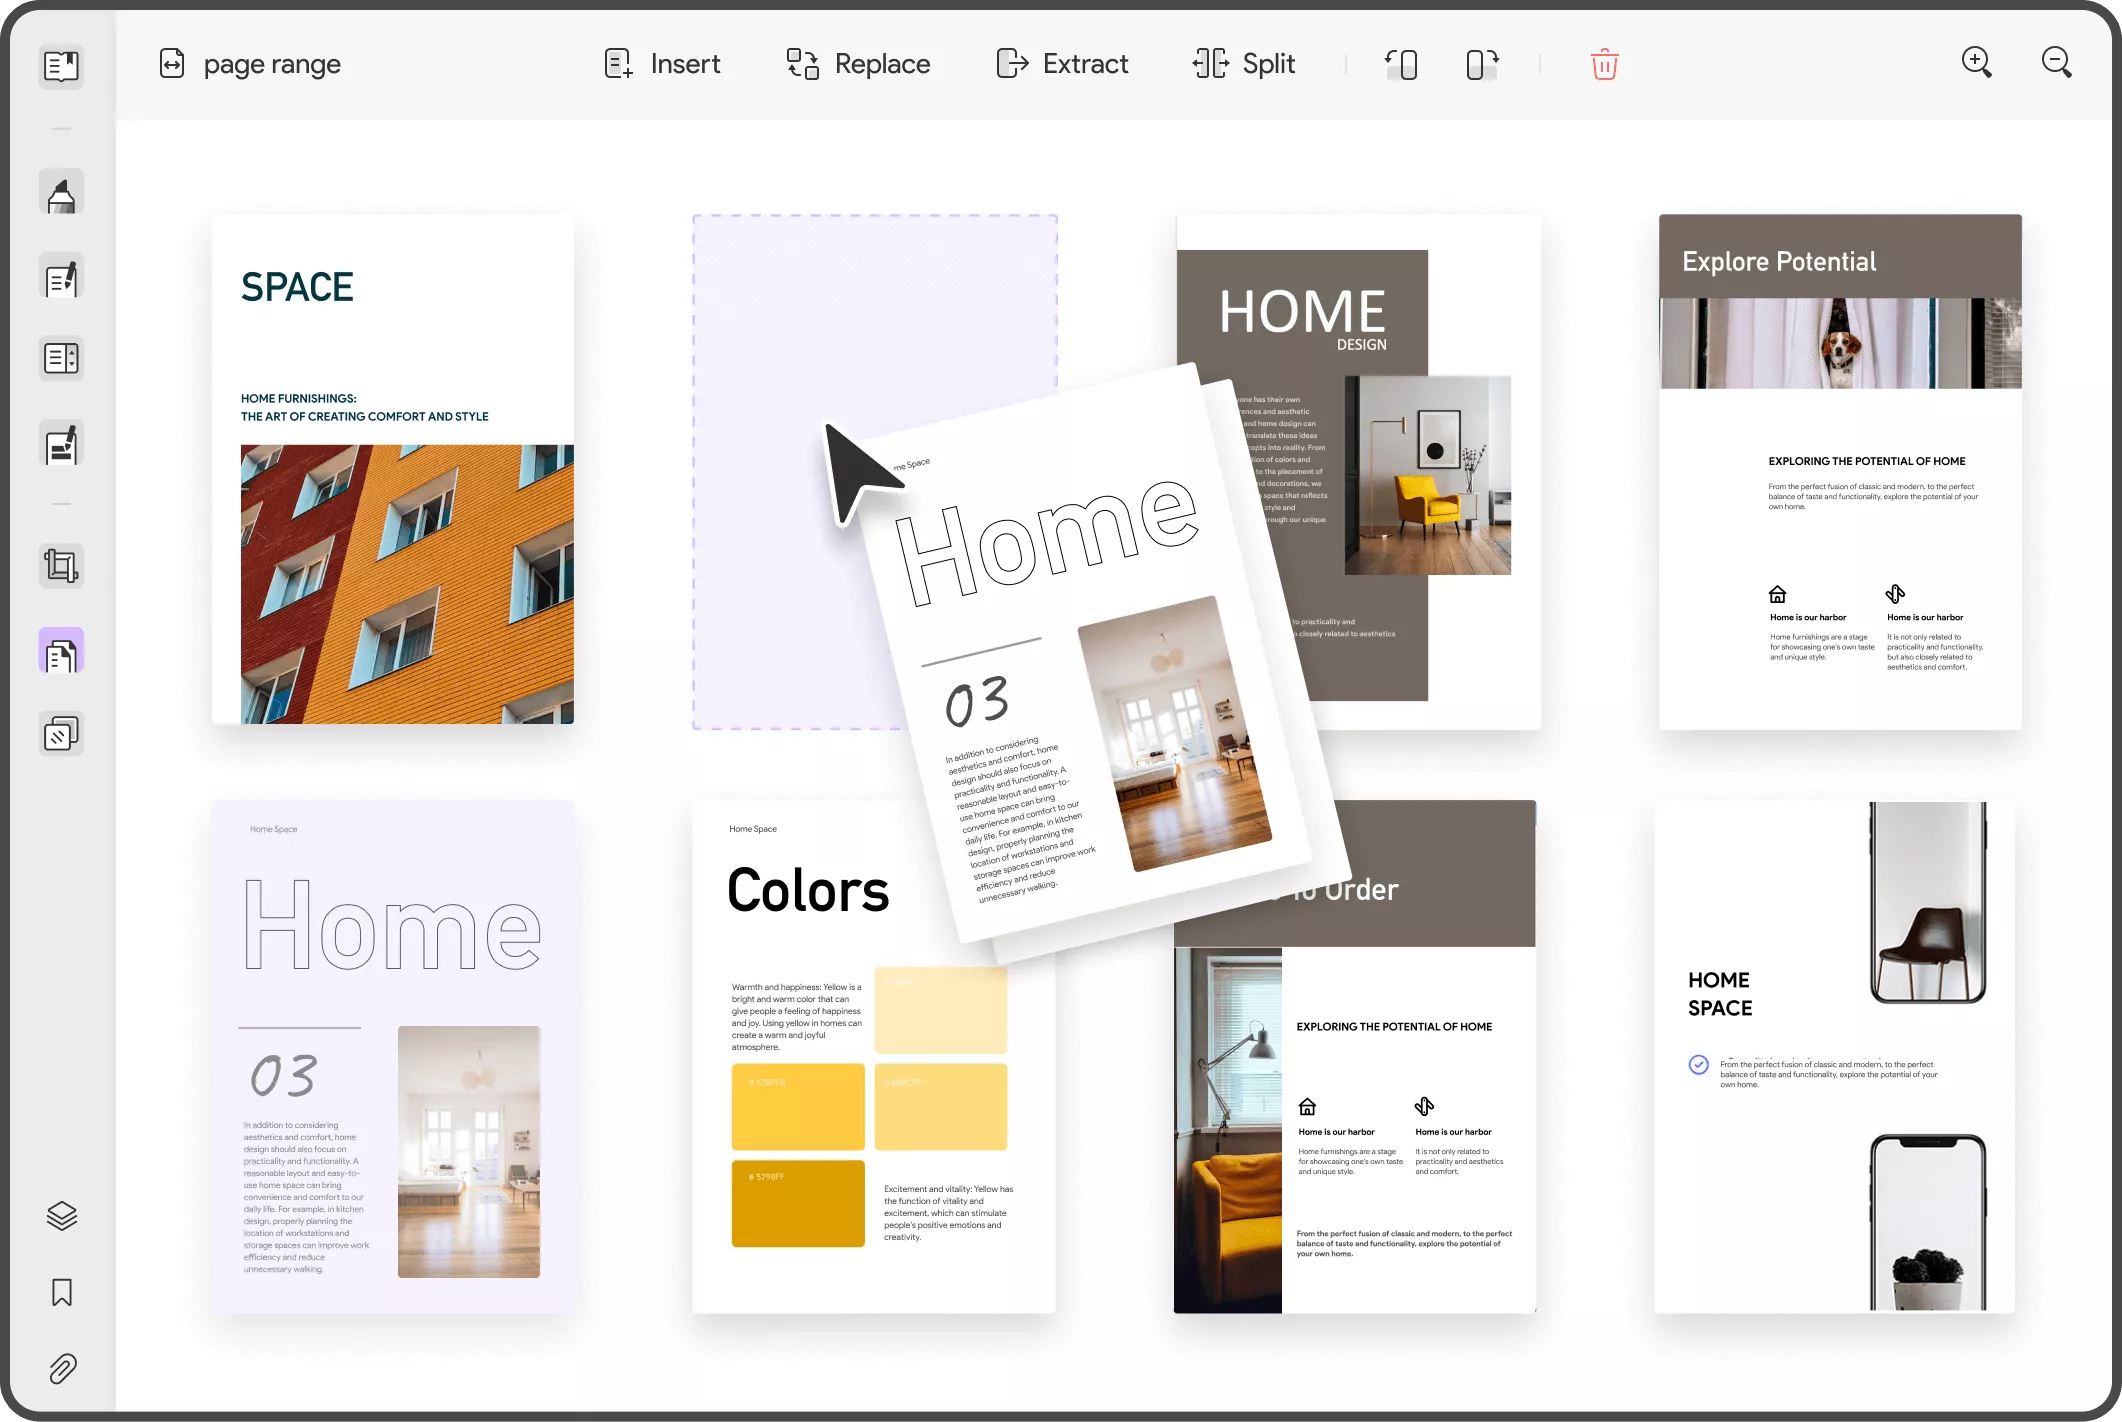The height and width of the screenshot is (1422, 2122).
Task: Select the organize pages tool
Action: coord(61,653)
